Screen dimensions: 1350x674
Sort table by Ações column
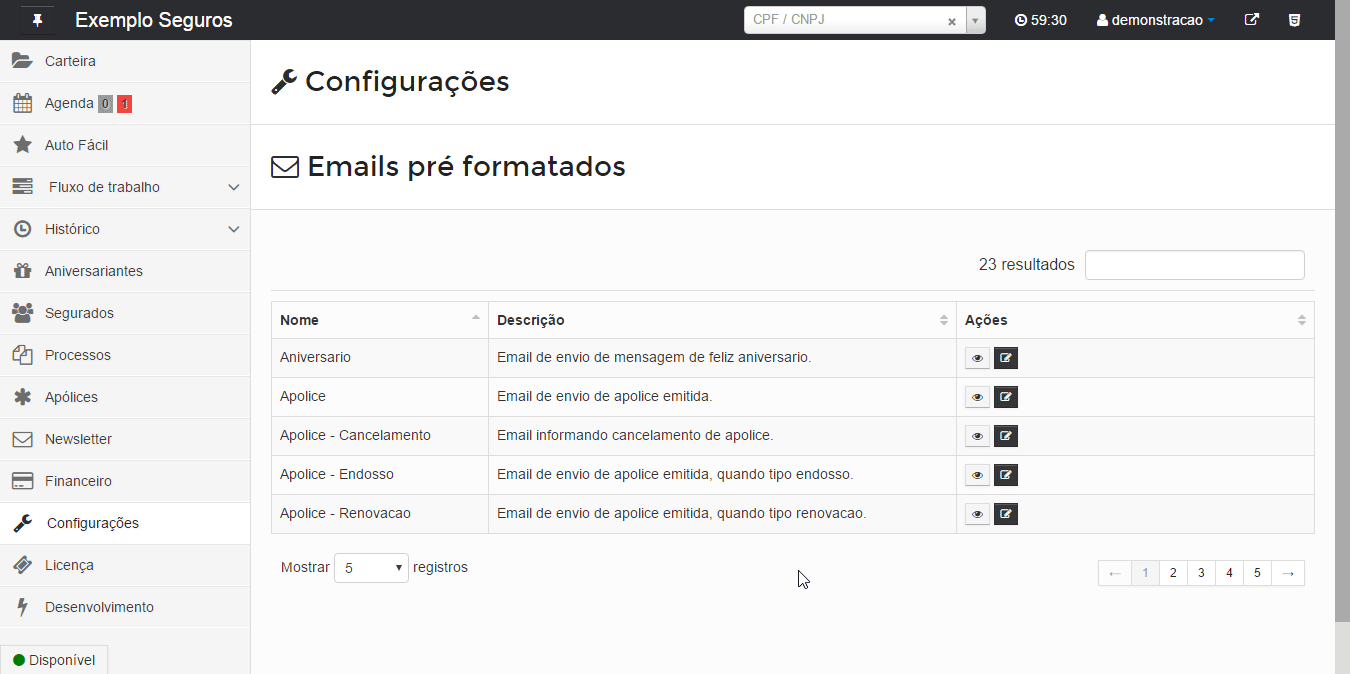pyautogui.click(x=1135, y=320)
